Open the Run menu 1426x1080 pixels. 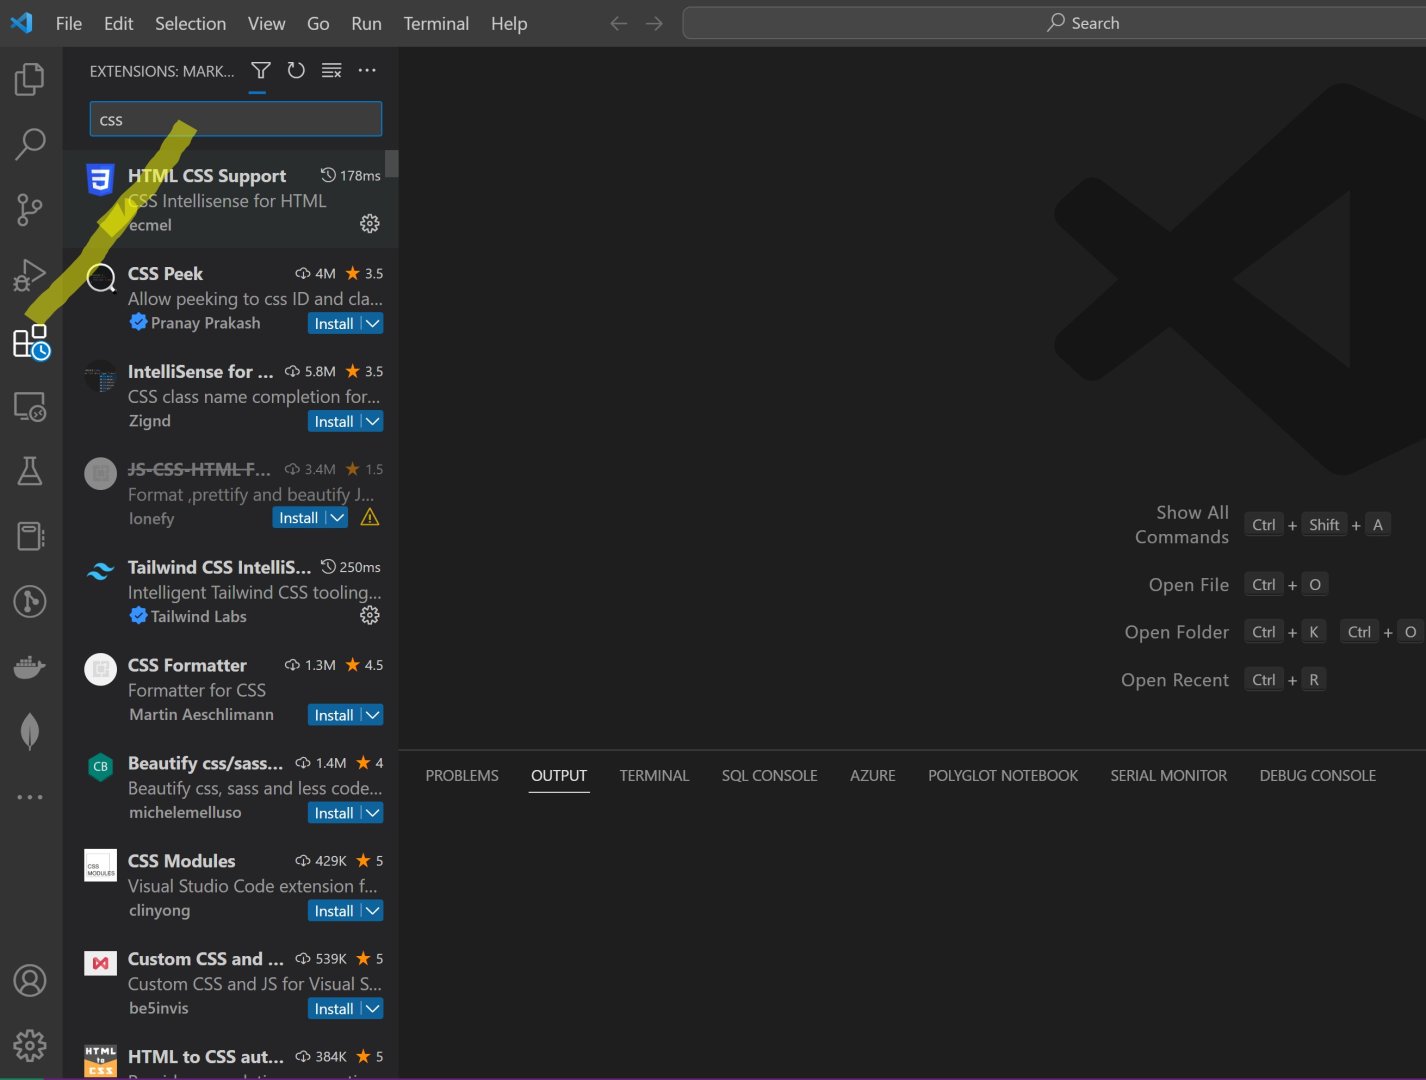click(x=366, y=23)
